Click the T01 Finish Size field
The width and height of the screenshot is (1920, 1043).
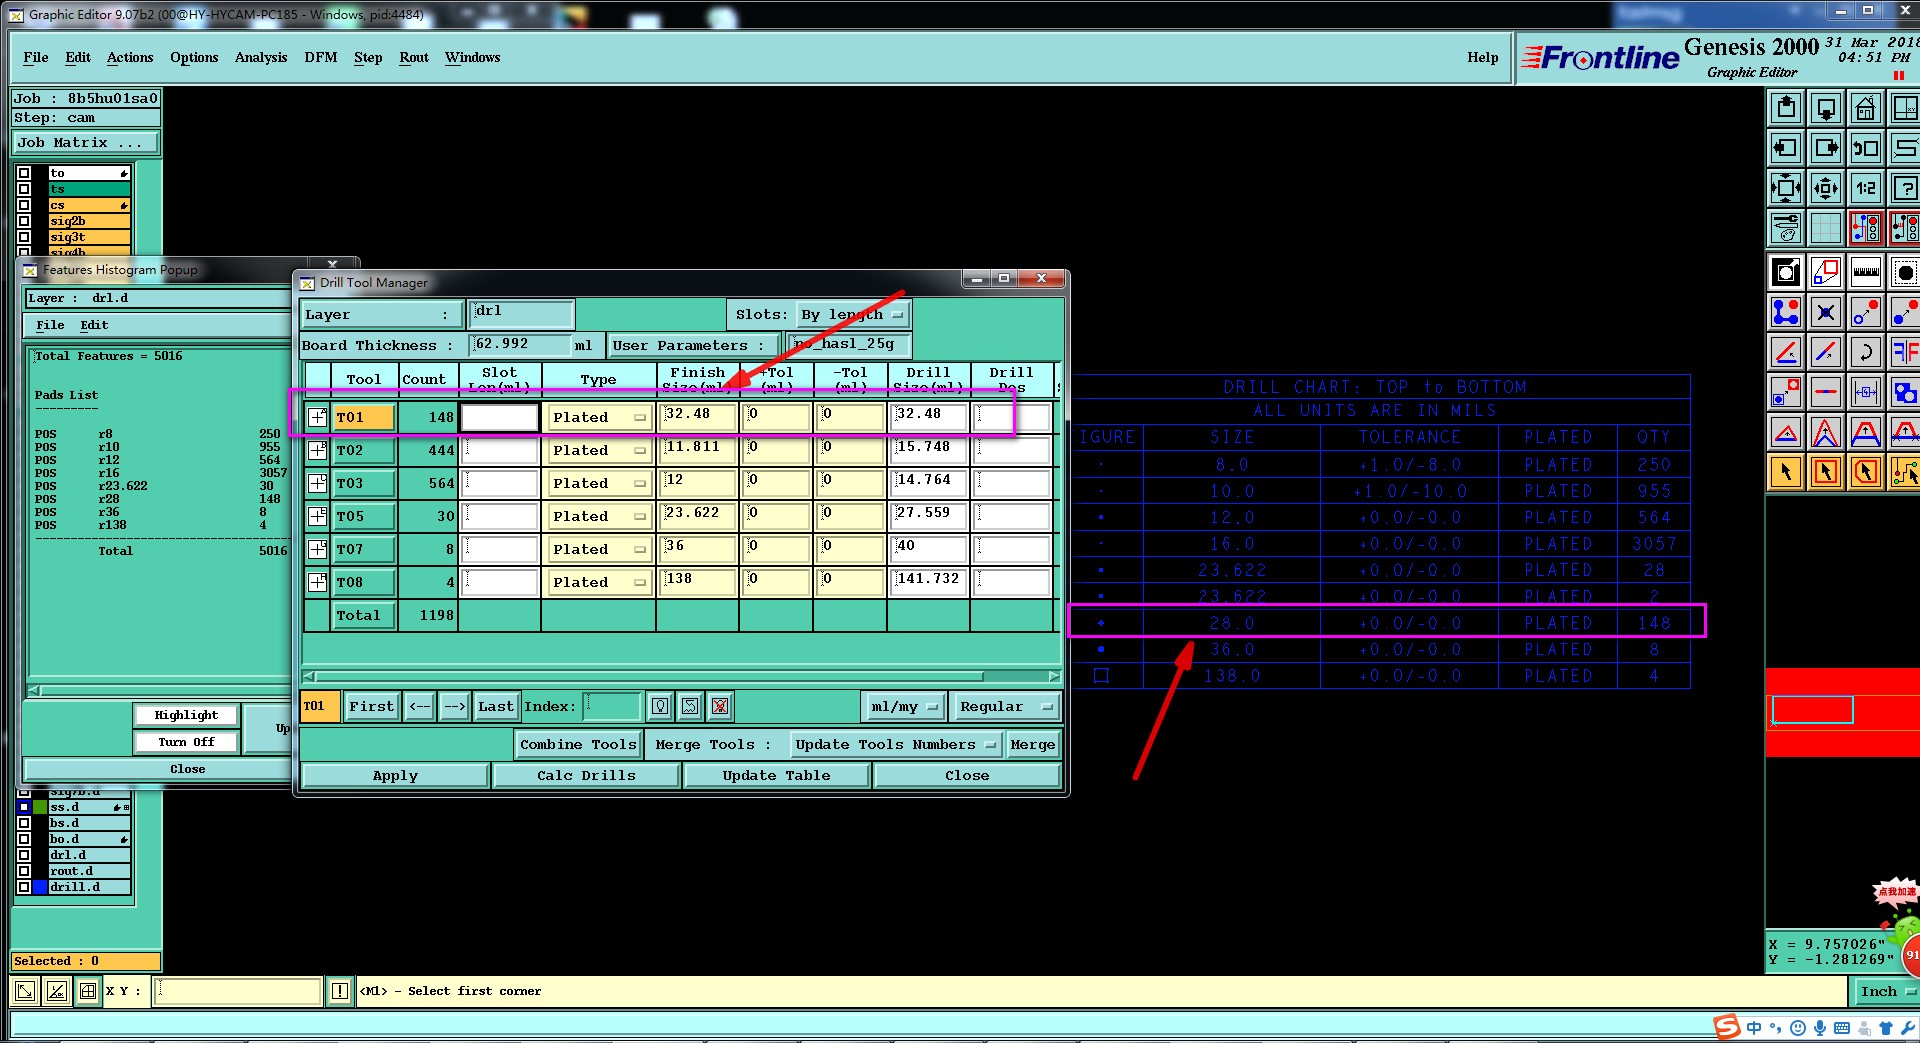point(697,416)
